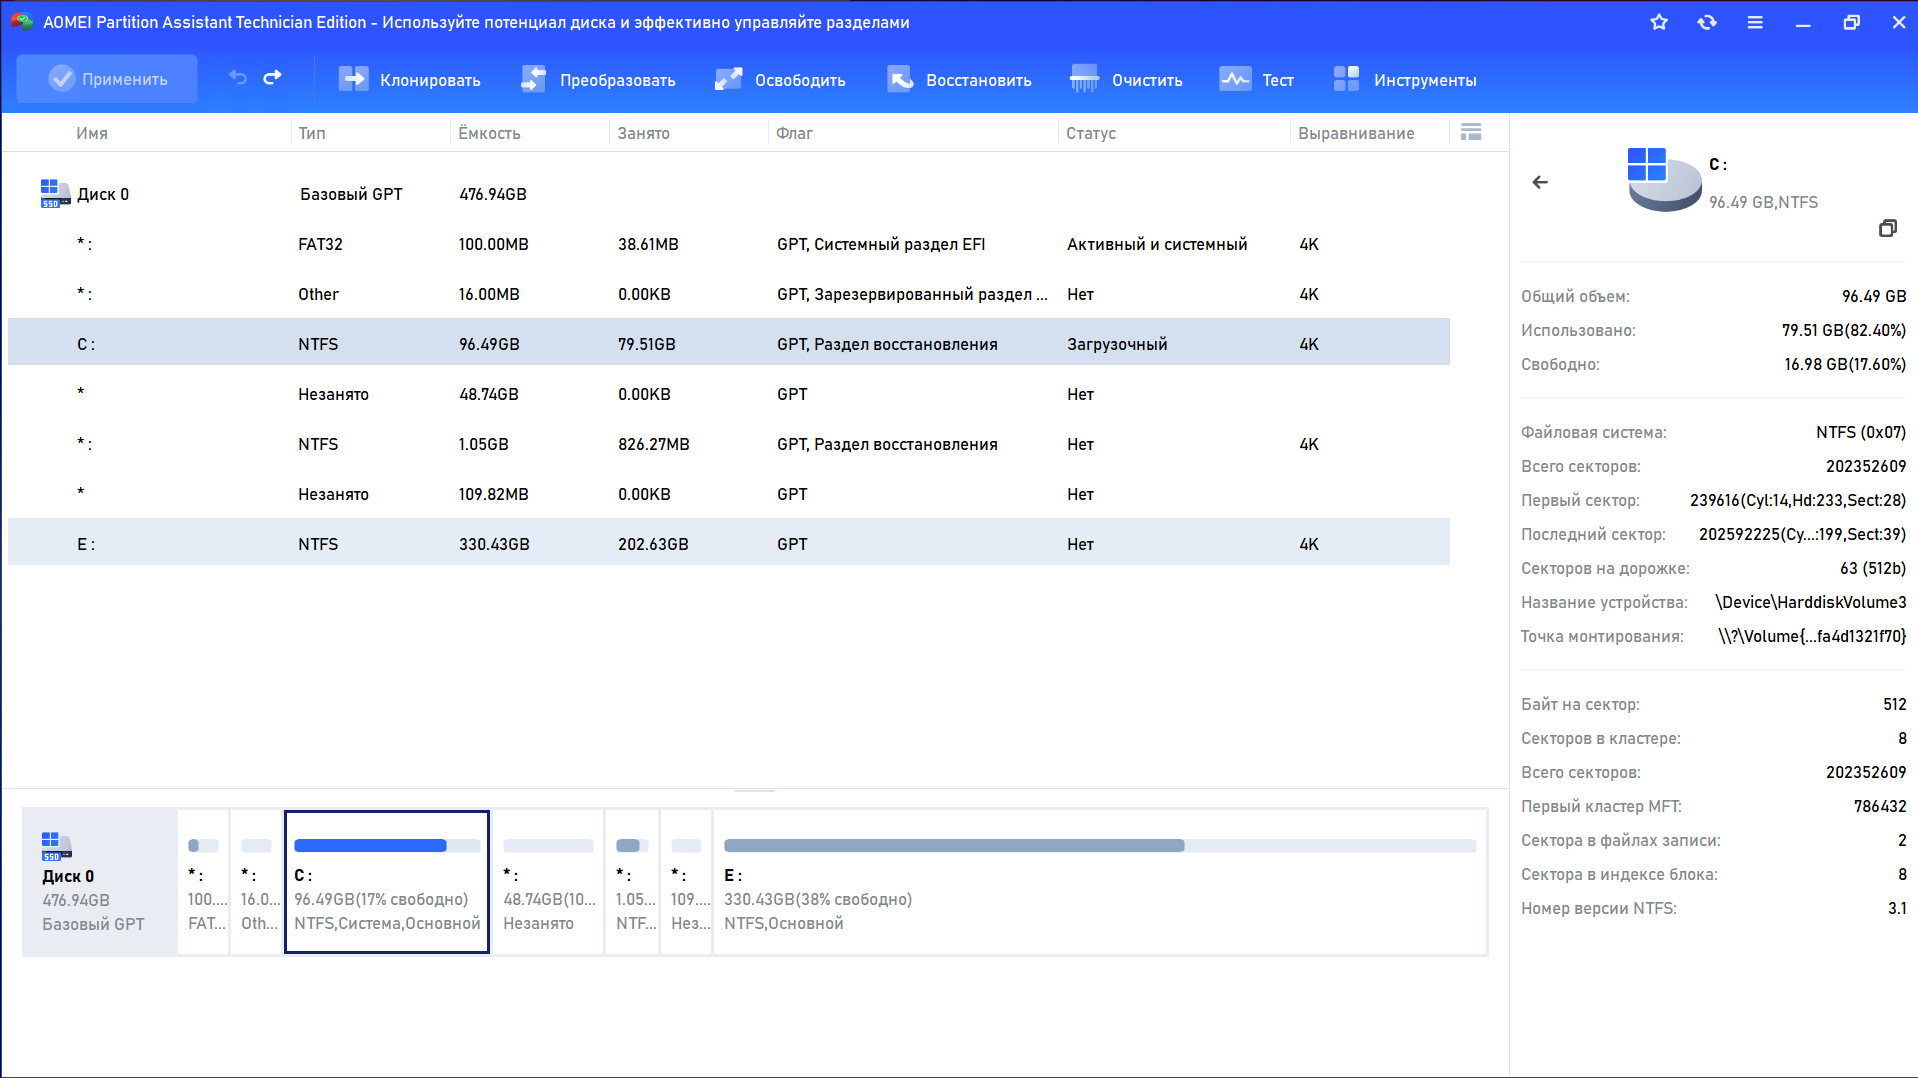The image size is (1918, 1078).
Task: Sort by Имя column header
Action: (x=92, y=133)
